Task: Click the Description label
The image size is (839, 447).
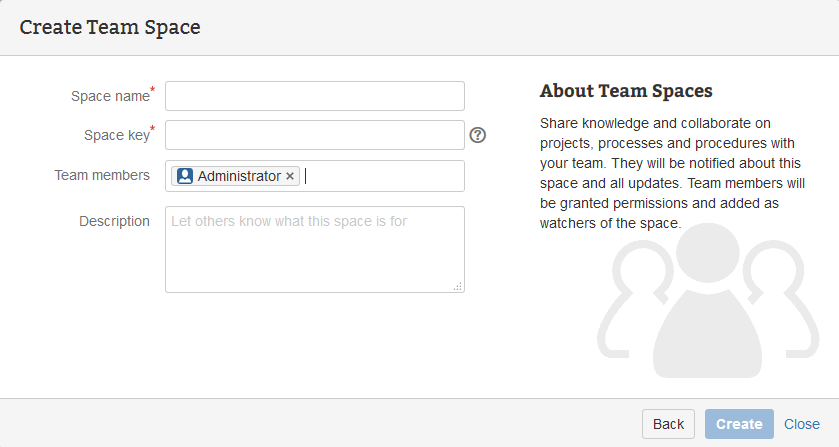Action: 114,221
